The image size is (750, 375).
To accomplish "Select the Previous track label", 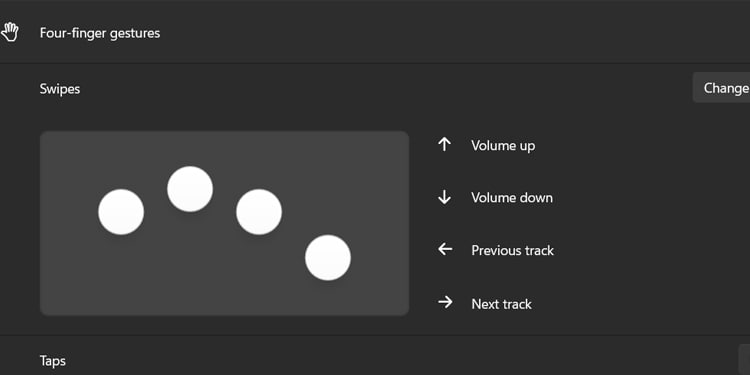I will click(512, 250).
